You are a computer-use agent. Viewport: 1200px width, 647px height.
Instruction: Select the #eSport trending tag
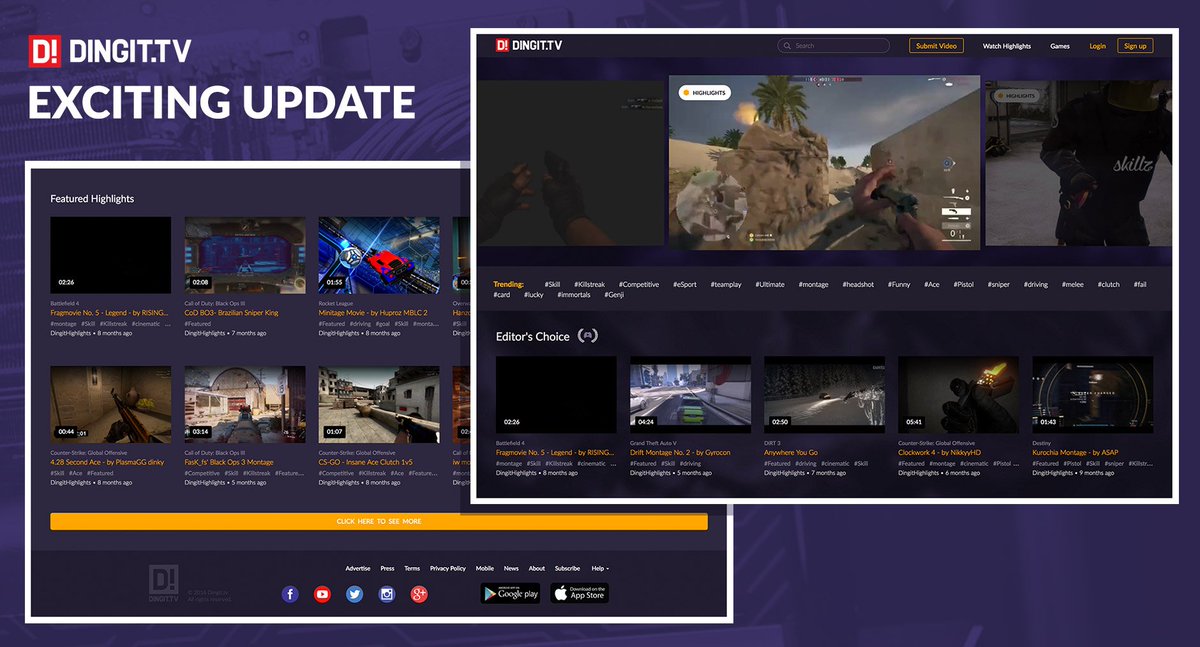(x=685, y=285)
